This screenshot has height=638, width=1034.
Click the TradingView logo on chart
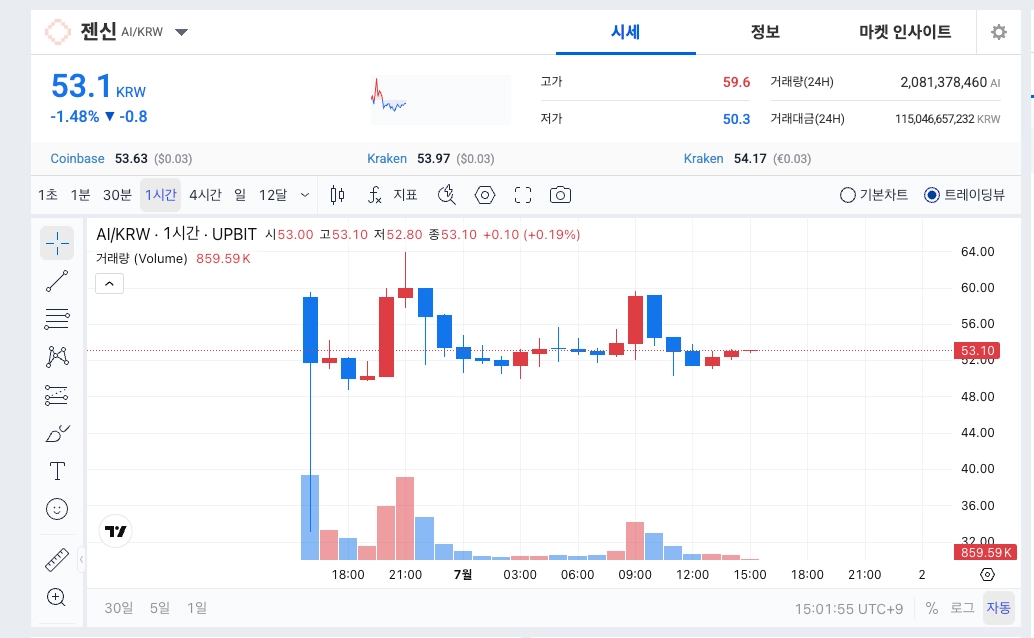(115, 531)
